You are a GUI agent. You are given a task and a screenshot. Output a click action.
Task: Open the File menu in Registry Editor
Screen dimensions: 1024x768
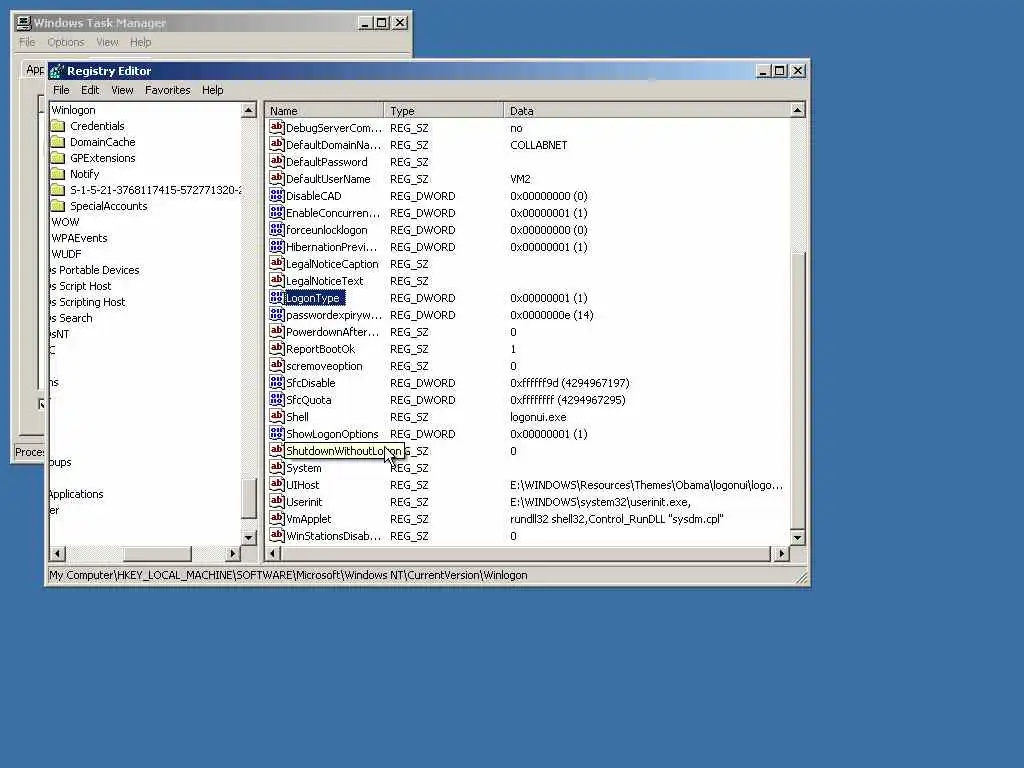pos(61,90)
